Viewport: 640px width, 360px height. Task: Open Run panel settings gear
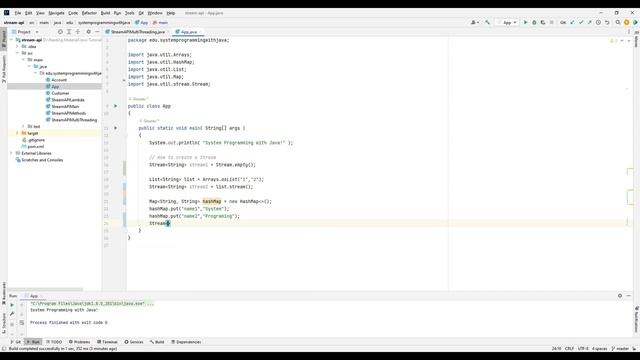(x=620, y=296)
